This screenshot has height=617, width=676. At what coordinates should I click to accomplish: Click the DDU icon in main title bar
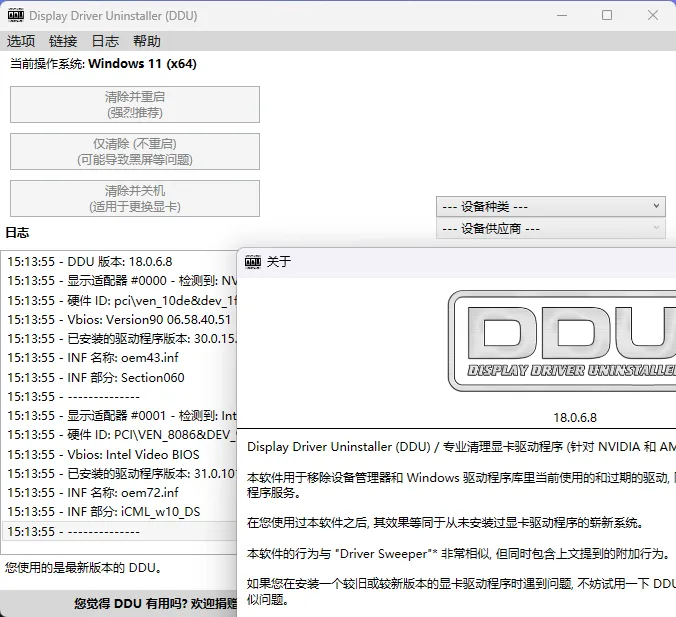15,16
